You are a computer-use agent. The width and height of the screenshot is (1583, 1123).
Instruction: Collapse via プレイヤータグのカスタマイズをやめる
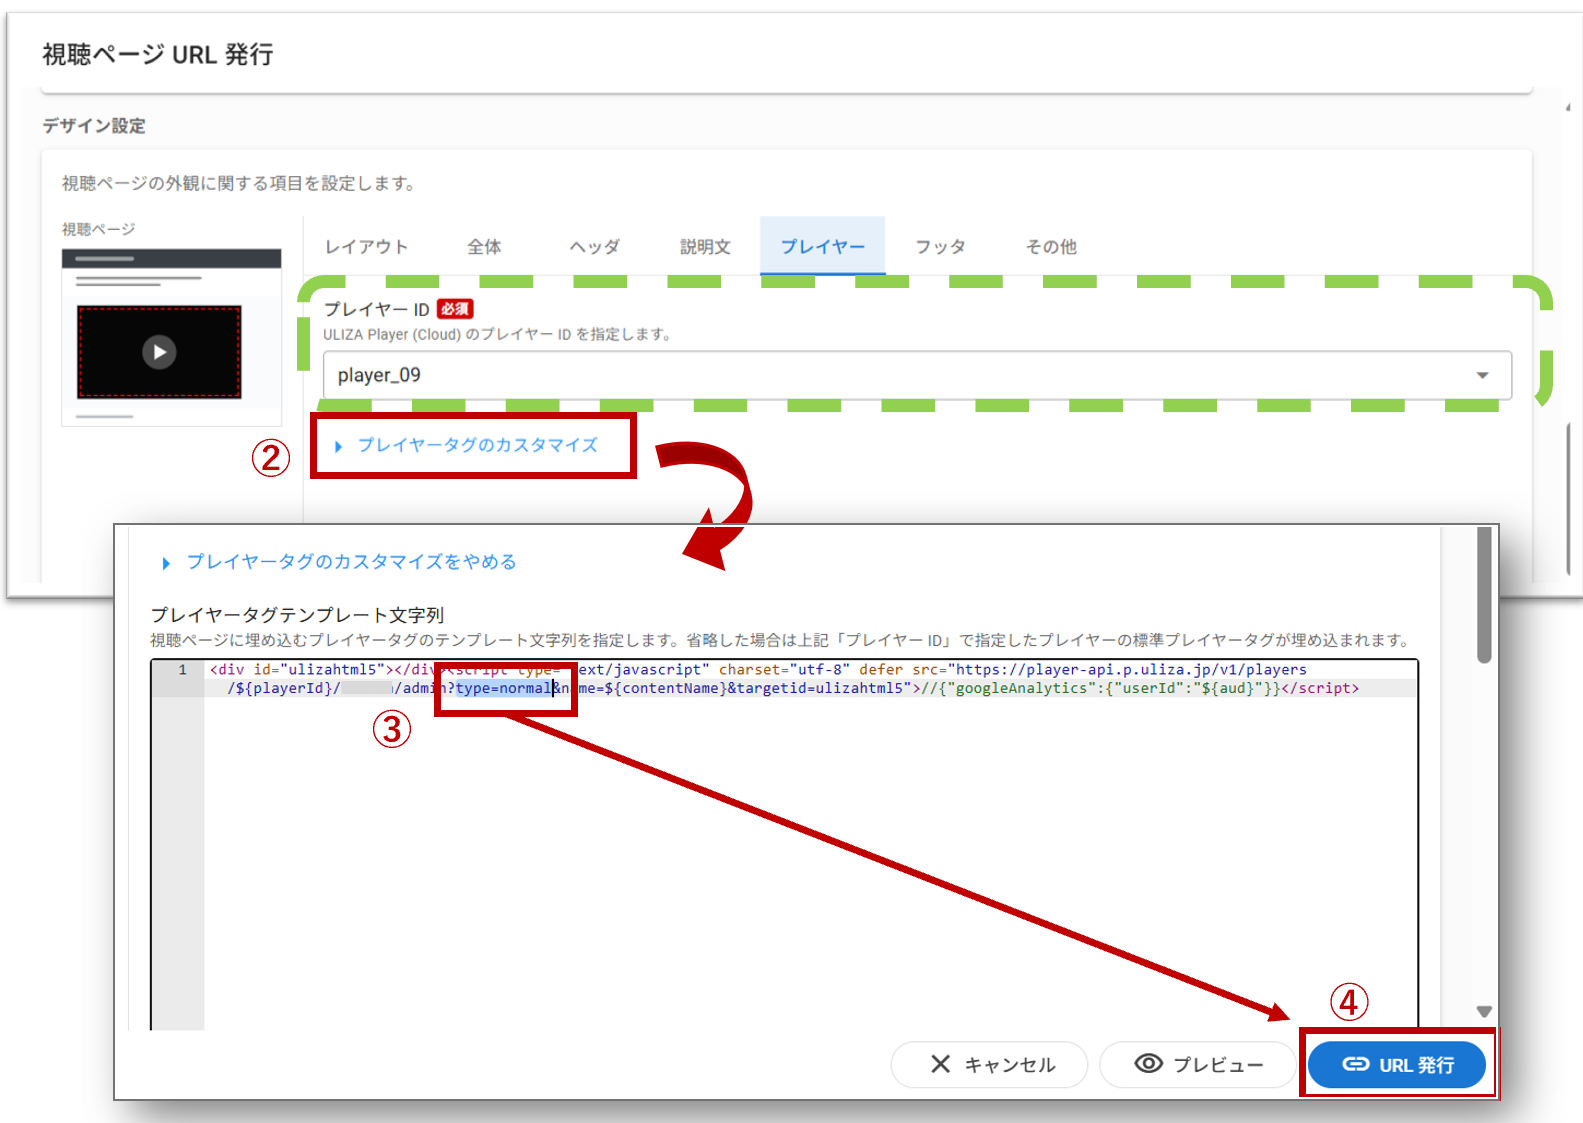[x=350, y=562]
